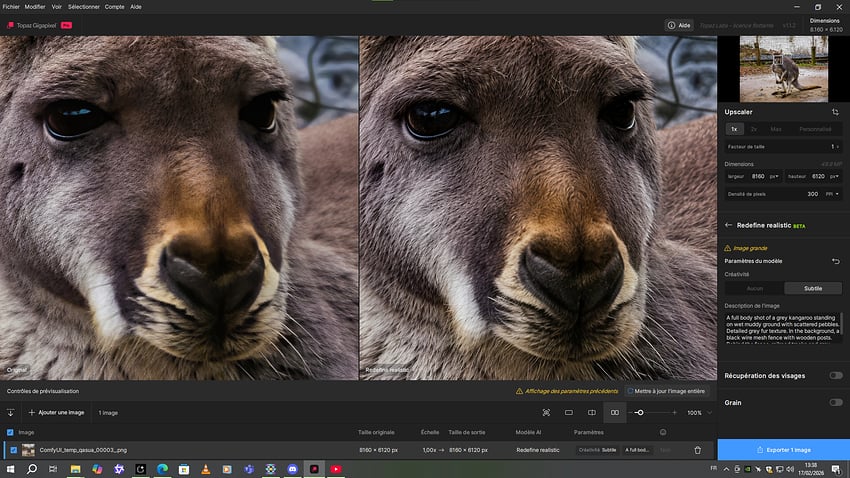
Task: Open the px unit dropdown beside largeur
Action: pyautogui.click(x=774, y=176)
